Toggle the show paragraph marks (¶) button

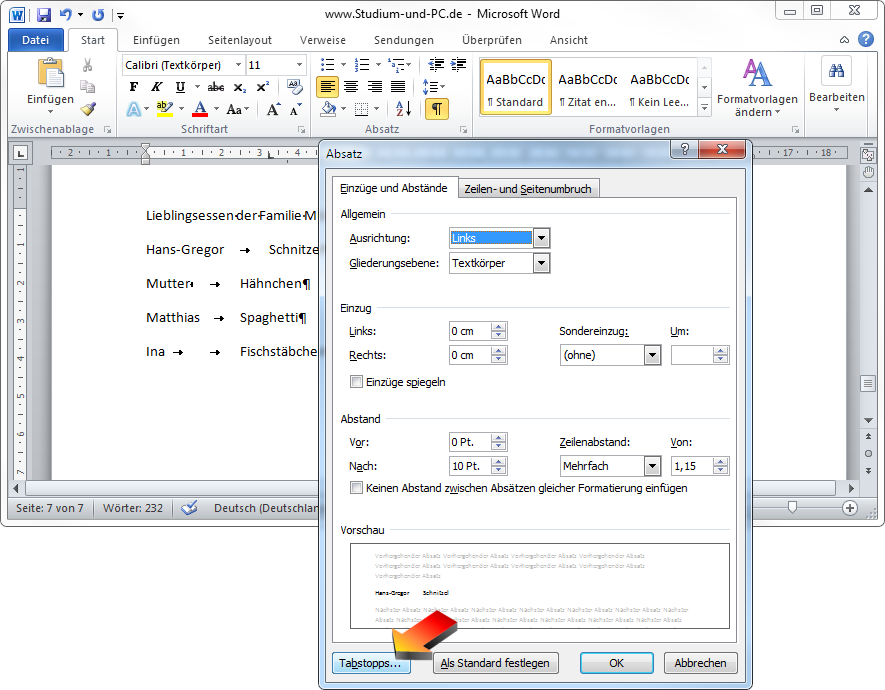point(436,109)
